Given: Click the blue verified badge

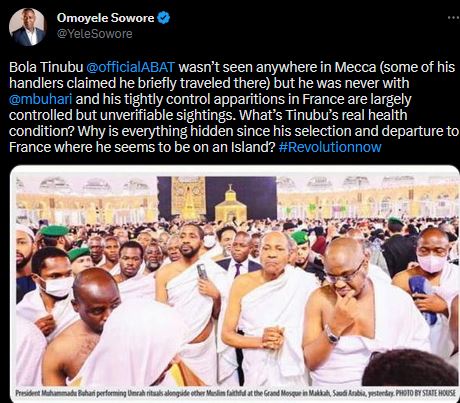Looking at the screenshot, I should [x=163, y=18].
